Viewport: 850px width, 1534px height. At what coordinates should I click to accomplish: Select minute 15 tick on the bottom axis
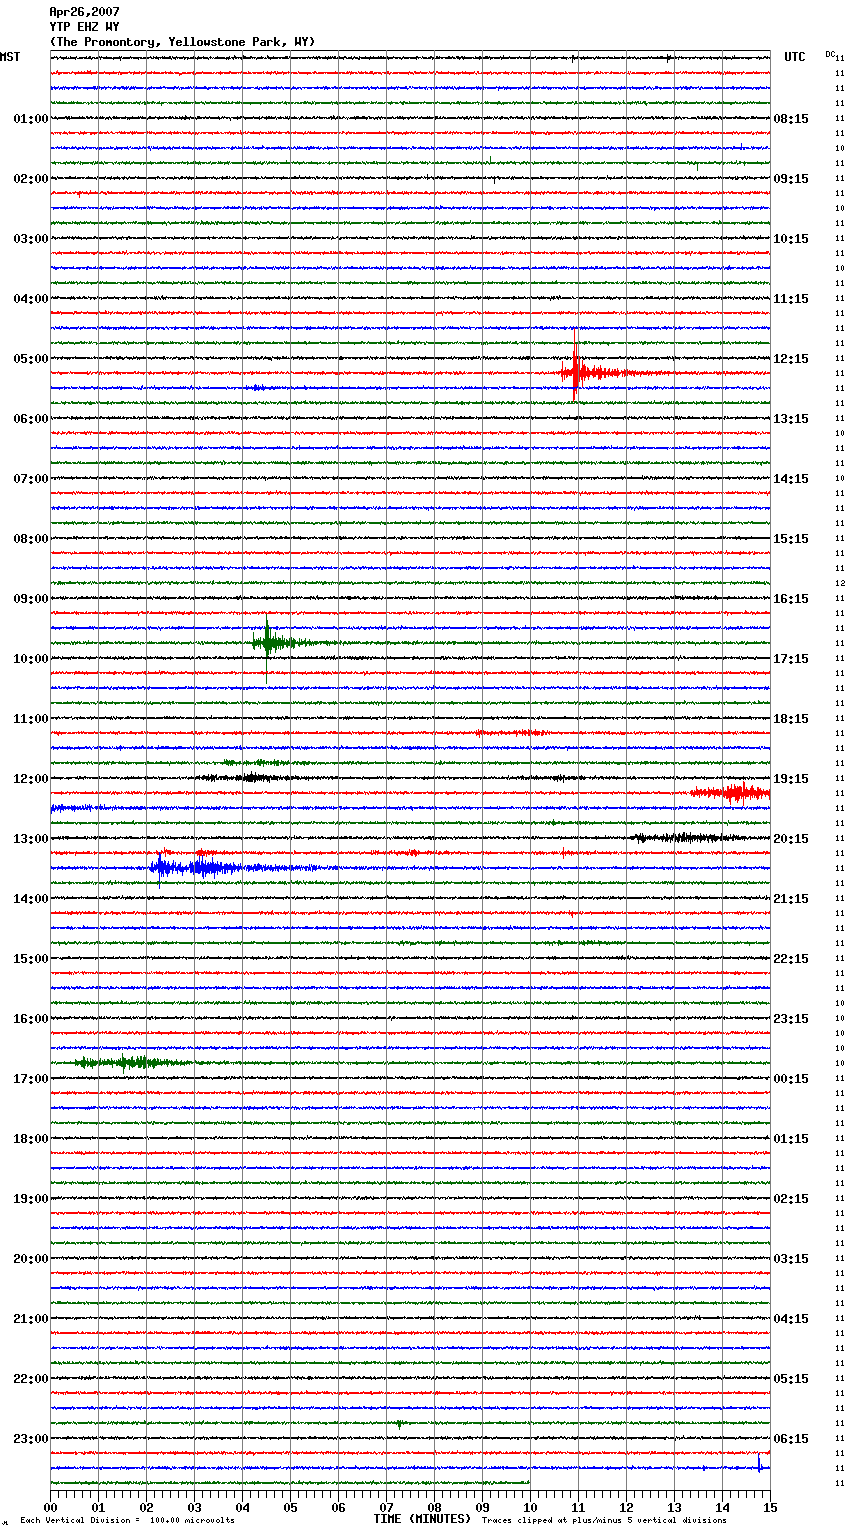click(x=769, y=1507)
